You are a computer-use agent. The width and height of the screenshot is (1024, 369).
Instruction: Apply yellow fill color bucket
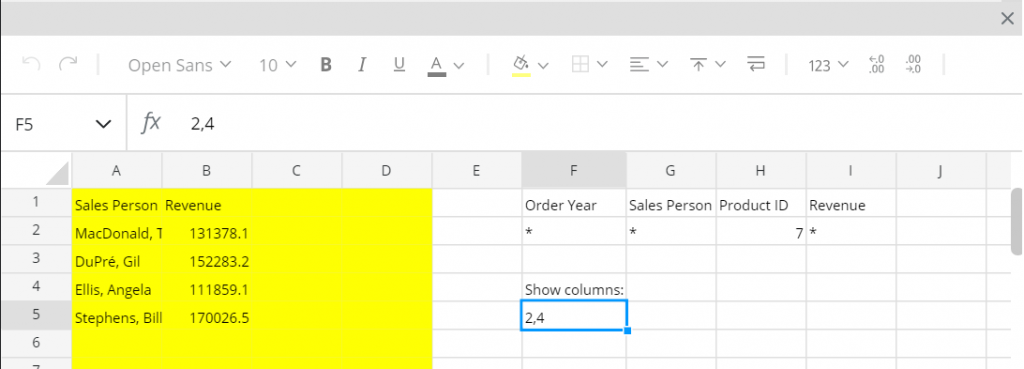(x=521, y=65)
